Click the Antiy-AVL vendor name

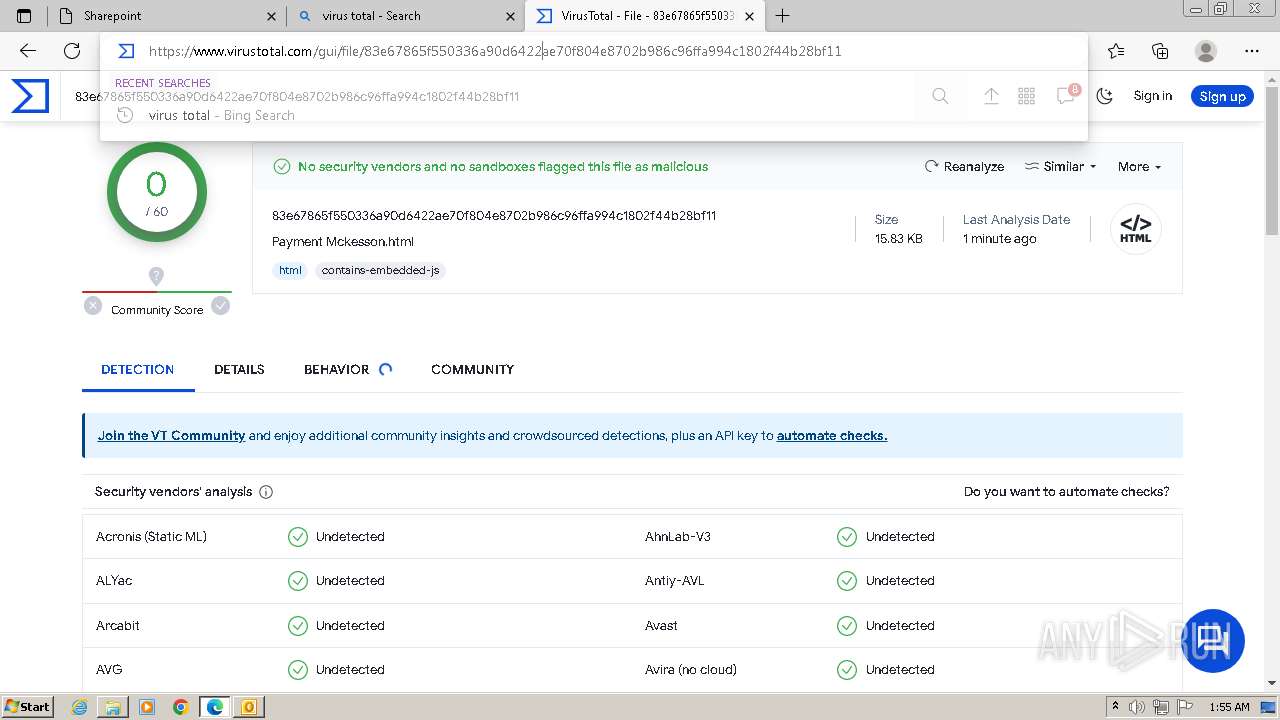(x=675, y=581)
